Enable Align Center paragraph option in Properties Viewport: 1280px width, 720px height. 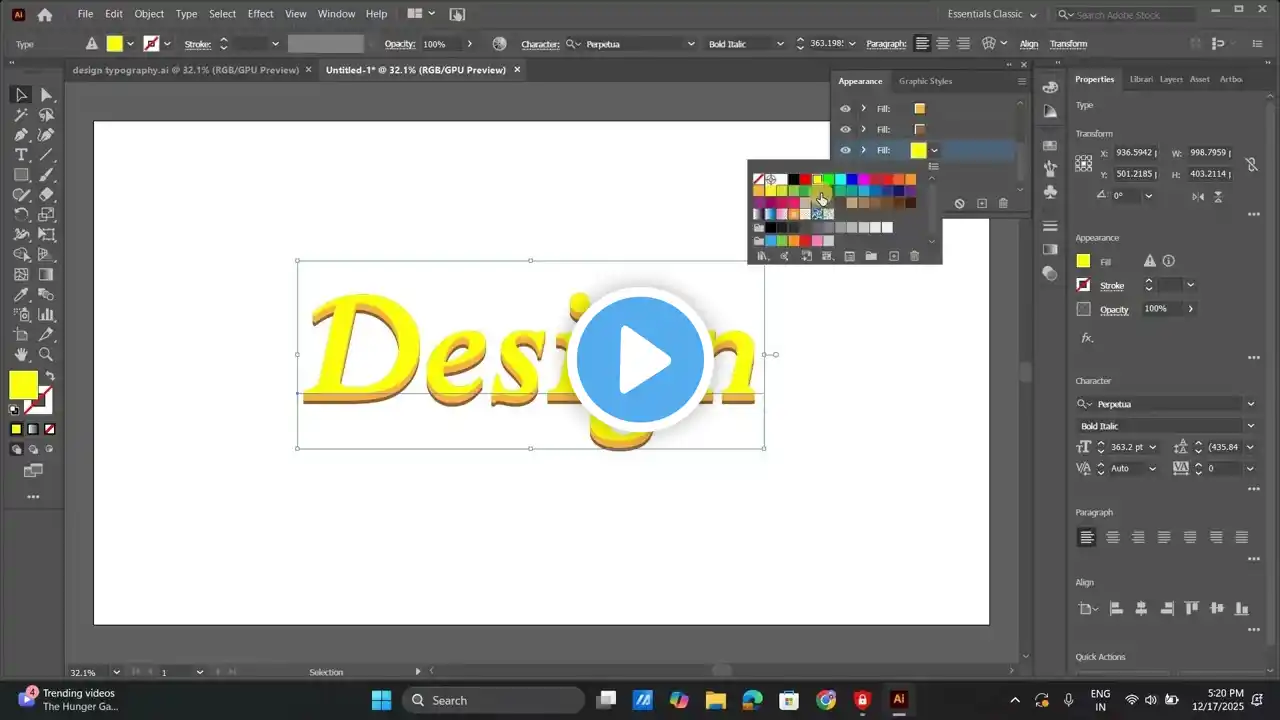[1113, 537]
